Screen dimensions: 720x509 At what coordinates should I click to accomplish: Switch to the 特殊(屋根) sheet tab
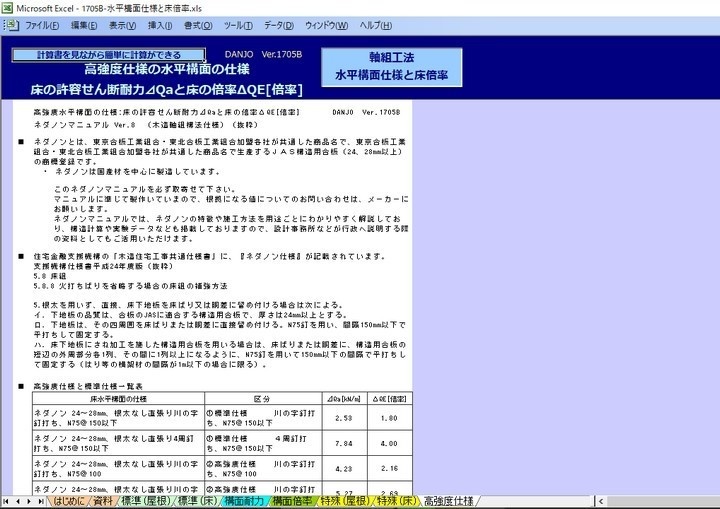(x=344, y=501)
